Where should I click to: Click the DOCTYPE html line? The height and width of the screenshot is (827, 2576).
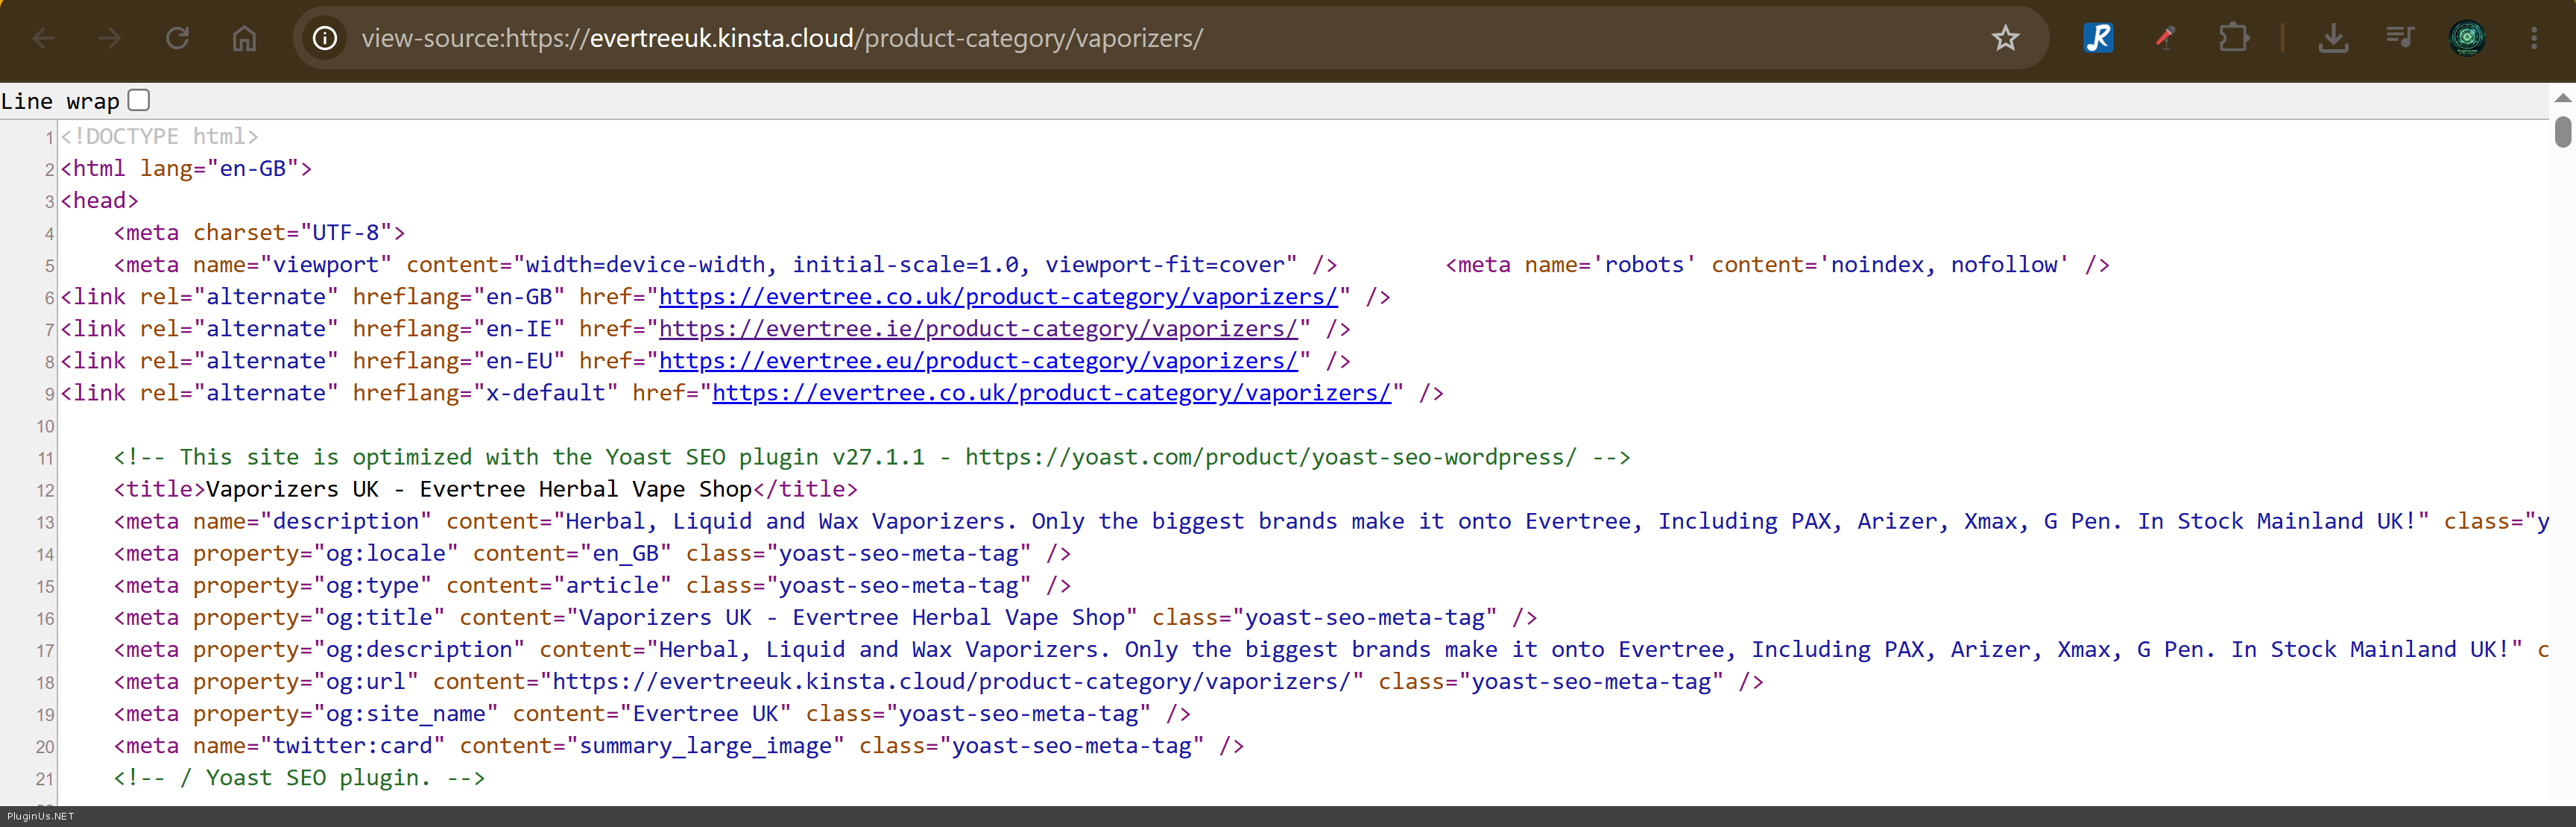tap(160, 136)
